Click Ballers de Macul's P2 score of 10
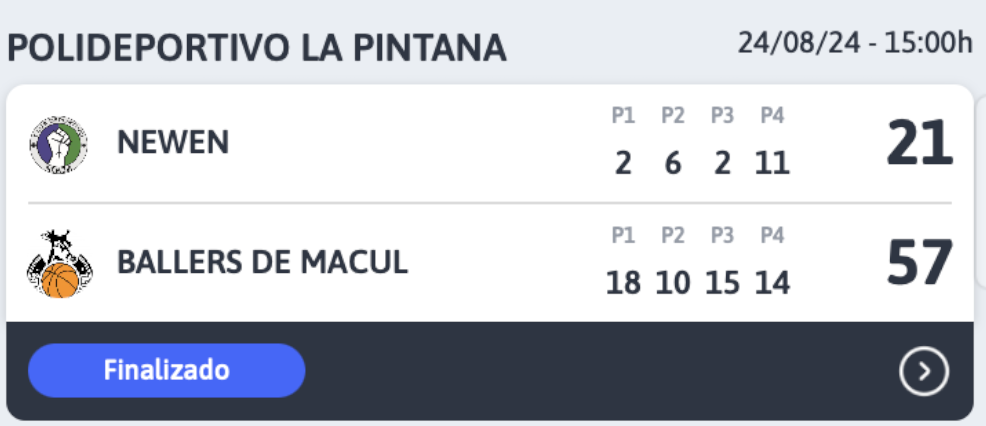Image resolution: width=986 pixels, height=426 pixels. pyautogui.click(x=673, y=283)
